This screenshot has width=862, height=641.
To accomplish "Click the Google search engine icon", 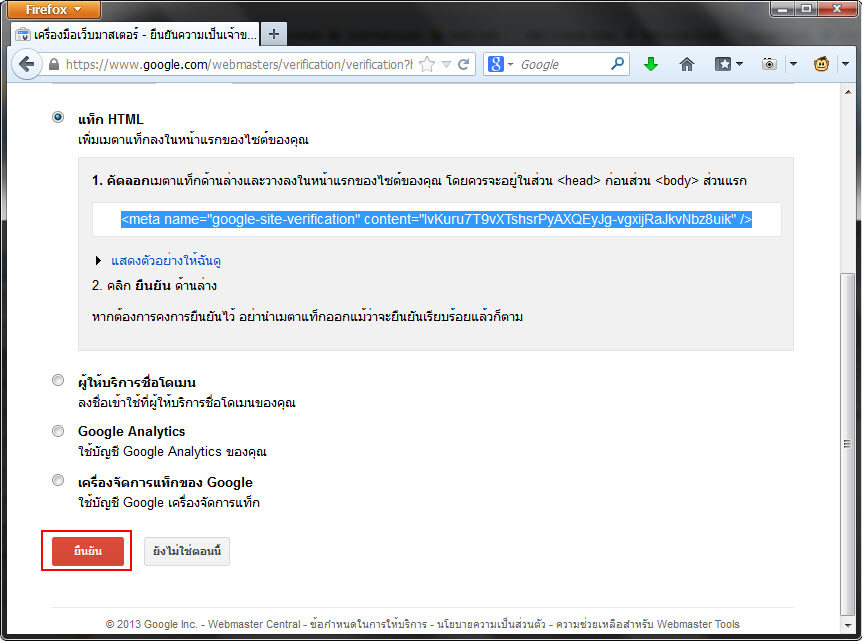I will pos(495,64).
